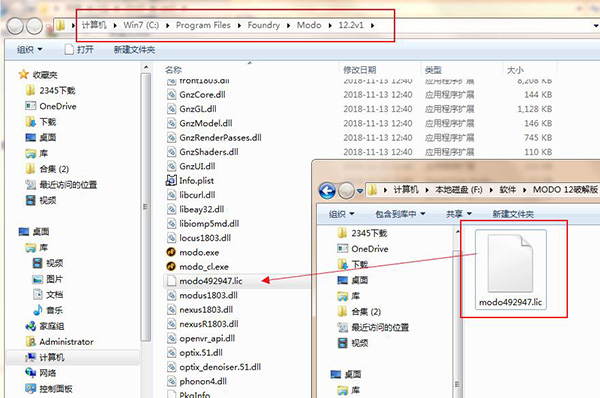Click 打开 button in the Modo window toolbar

click(x=79, y=50)
